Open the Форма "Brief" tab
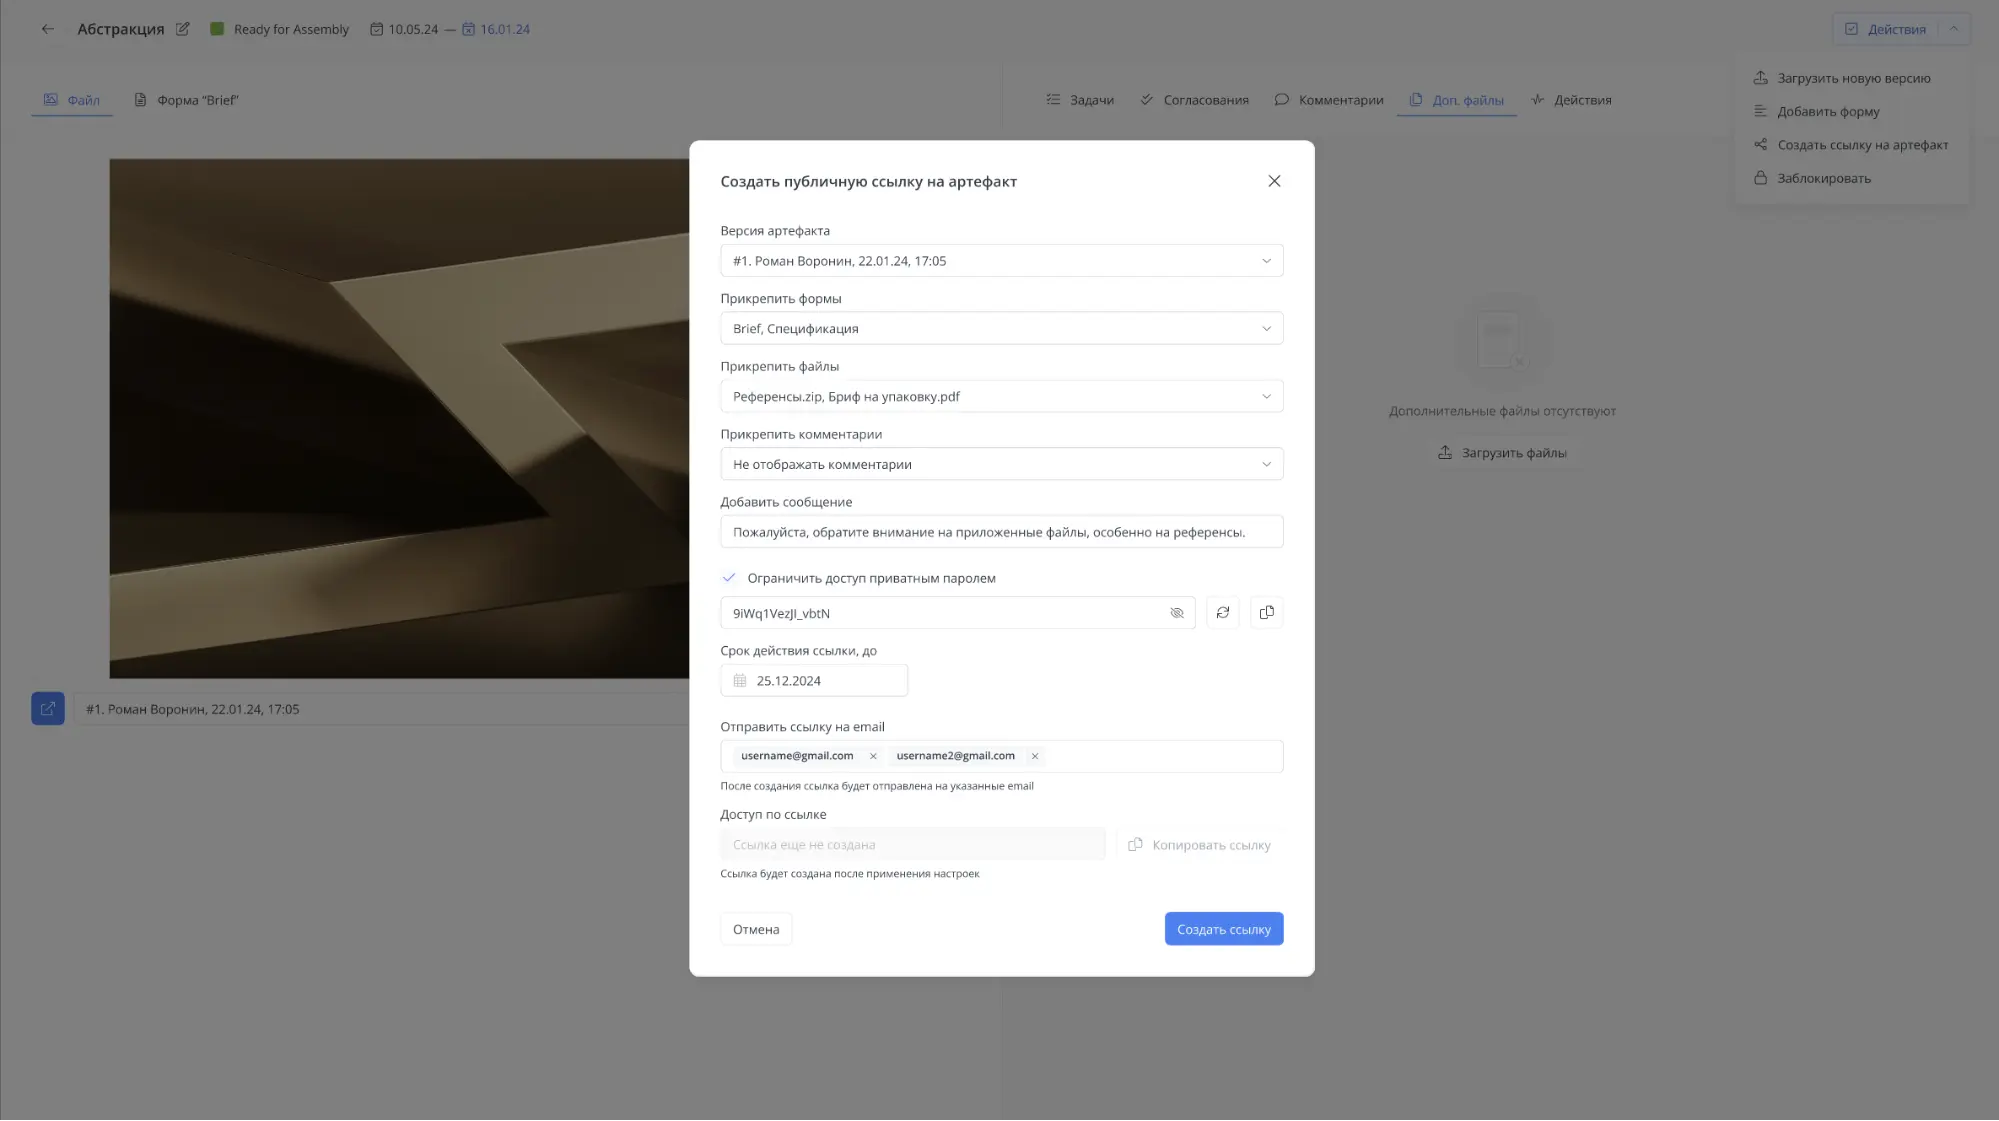 click(186, 100)
